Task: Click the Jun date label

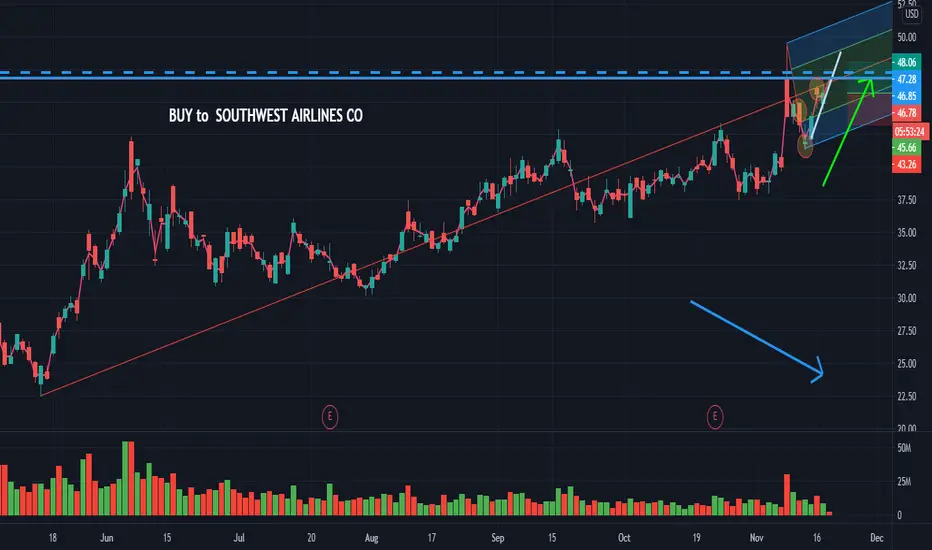Action: (106, 538)
